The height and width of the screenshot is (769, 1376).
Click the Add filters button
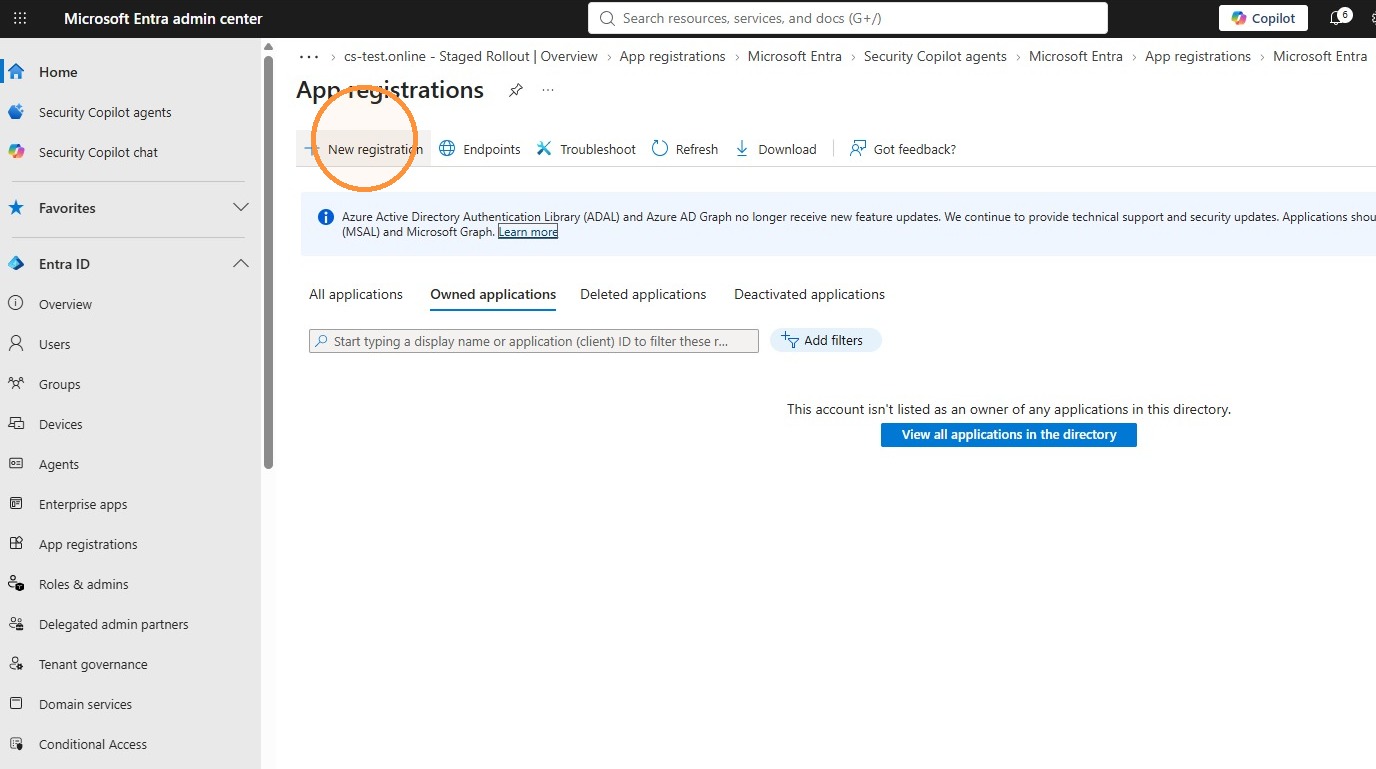[825, 340]
